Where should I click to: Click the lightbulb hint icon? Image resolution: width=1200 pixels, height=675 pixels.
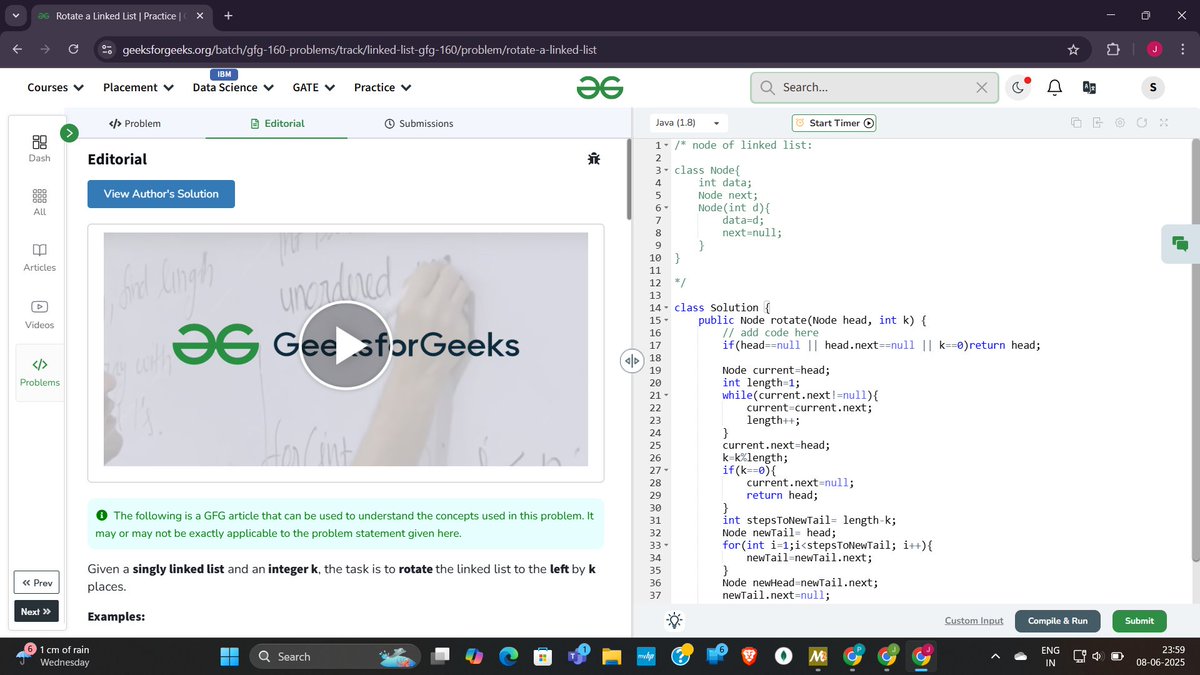pos(675,620)
